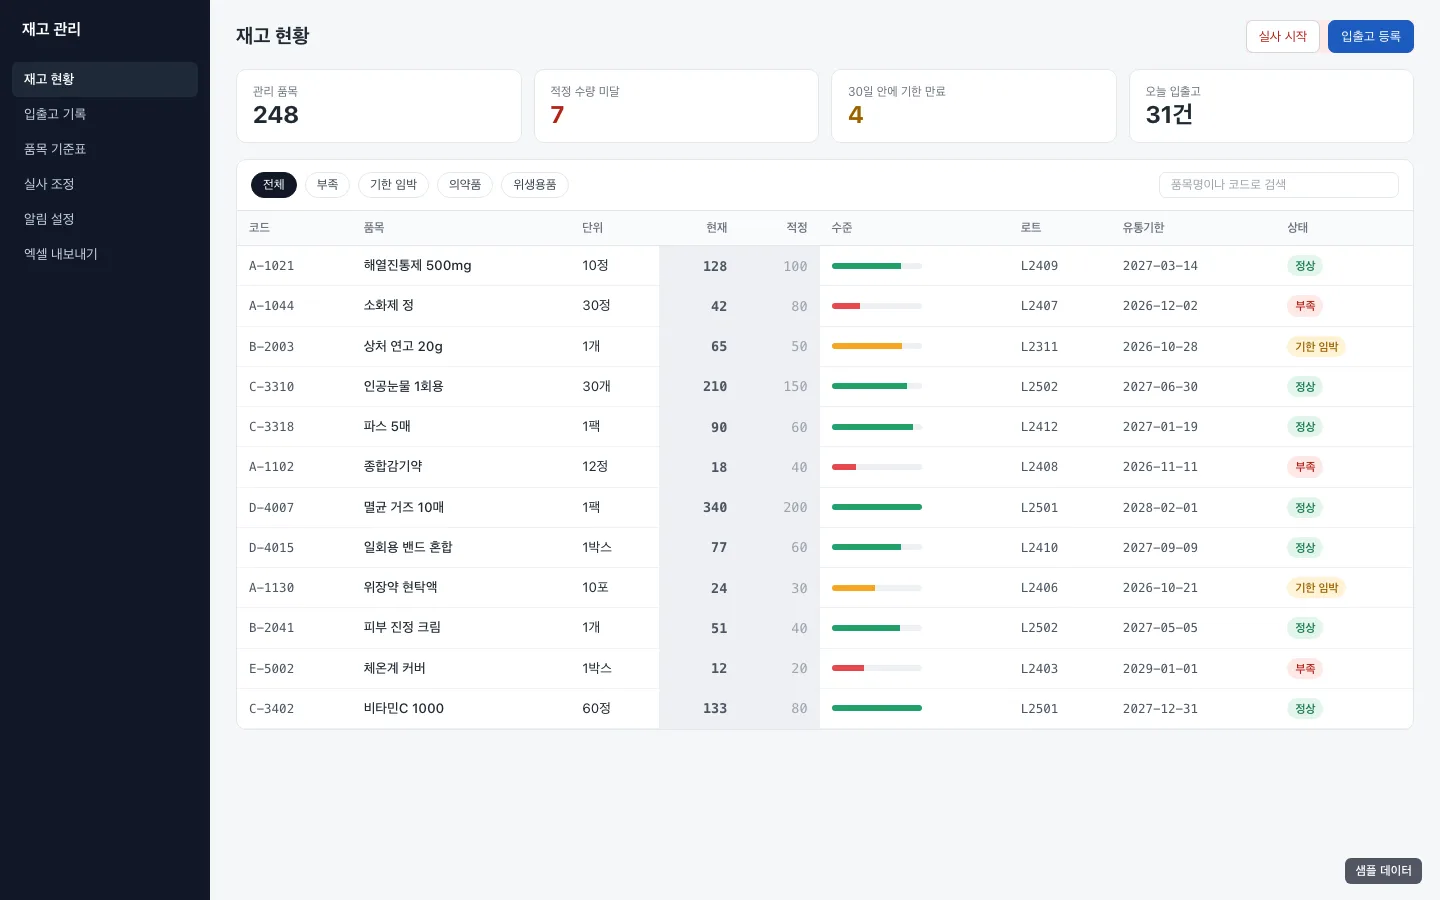Click the level bar for 종합감기약
Viewport: 1440px width, 900px height.
pos(877,467)
